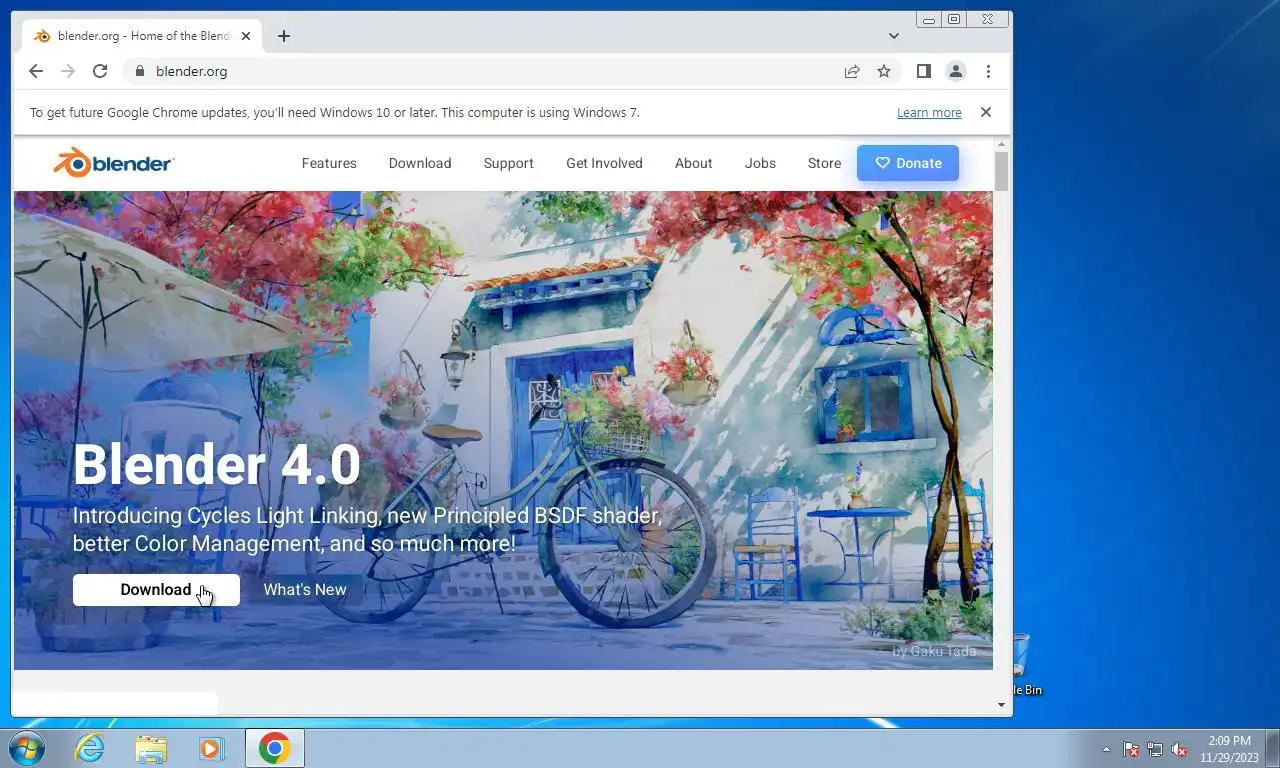The width and height of the screenshot is (1280, 768).
Task: Show hidden system tray icons
Action: pyautogui.click(x=1106, y=749)
